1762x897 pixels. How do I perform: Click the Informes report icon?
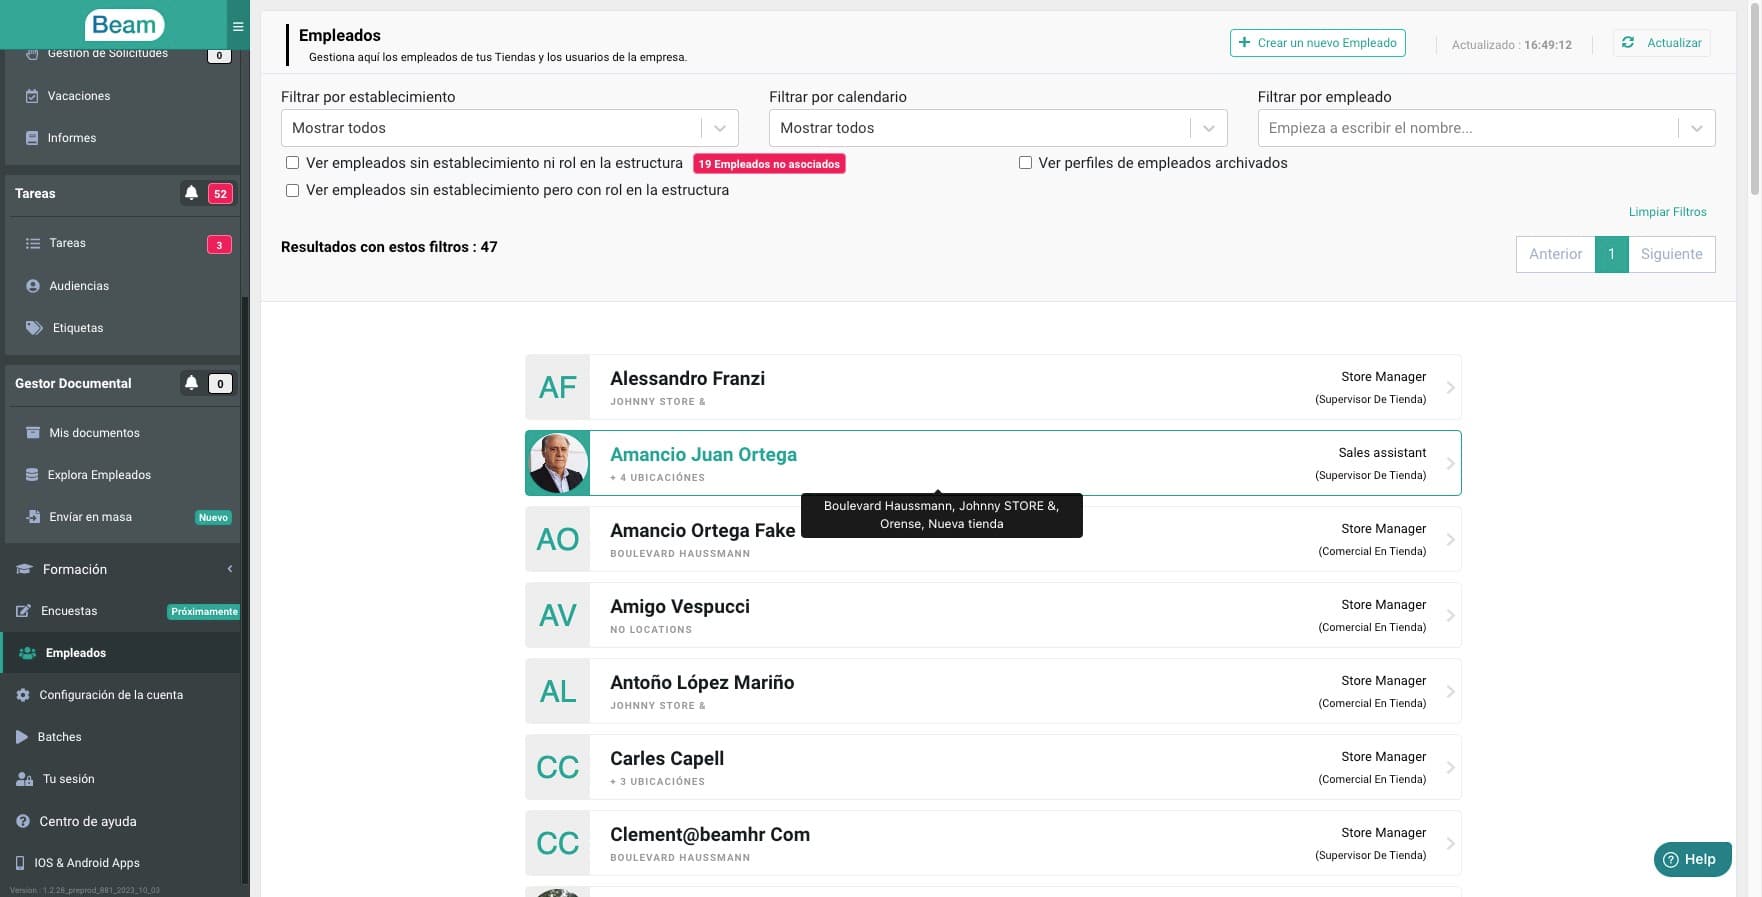[x=32, y=138]
